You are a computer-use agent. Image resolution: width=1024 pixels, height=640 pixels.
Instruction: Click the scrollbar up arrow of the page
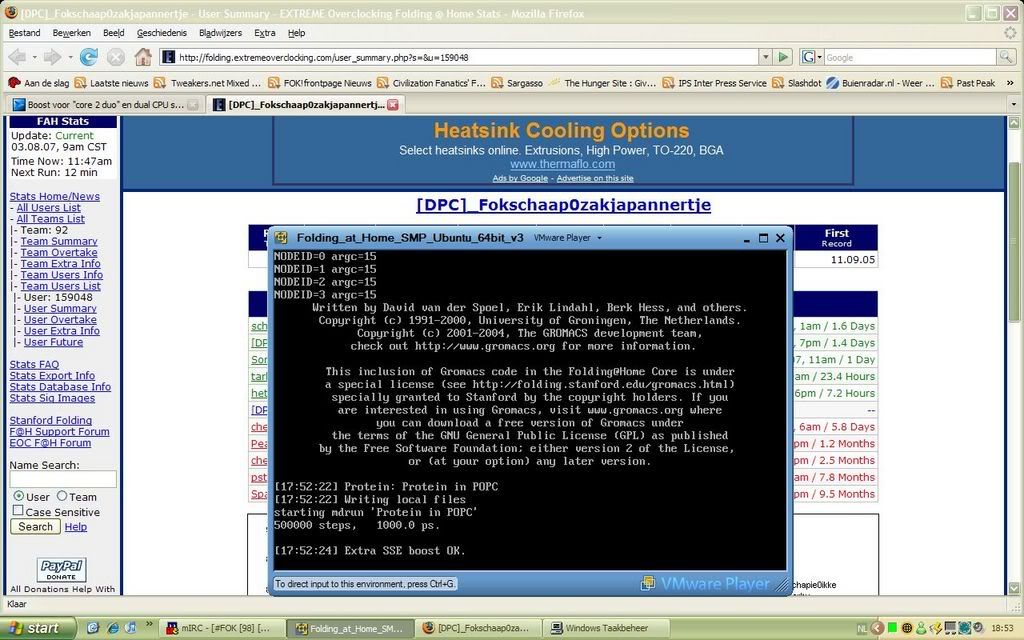tap(1014, 122)
